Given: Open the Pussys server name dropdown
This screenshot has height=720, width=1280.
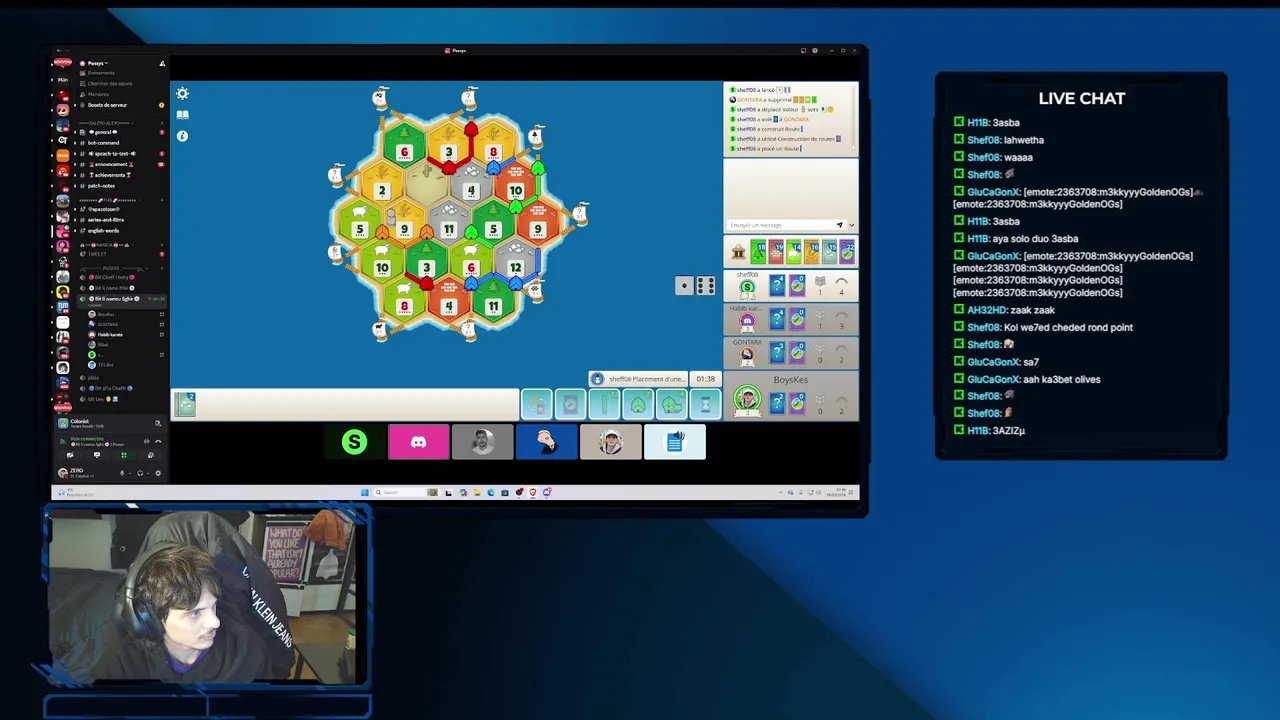Looking at the screenshot, I should tap(97, 63).
